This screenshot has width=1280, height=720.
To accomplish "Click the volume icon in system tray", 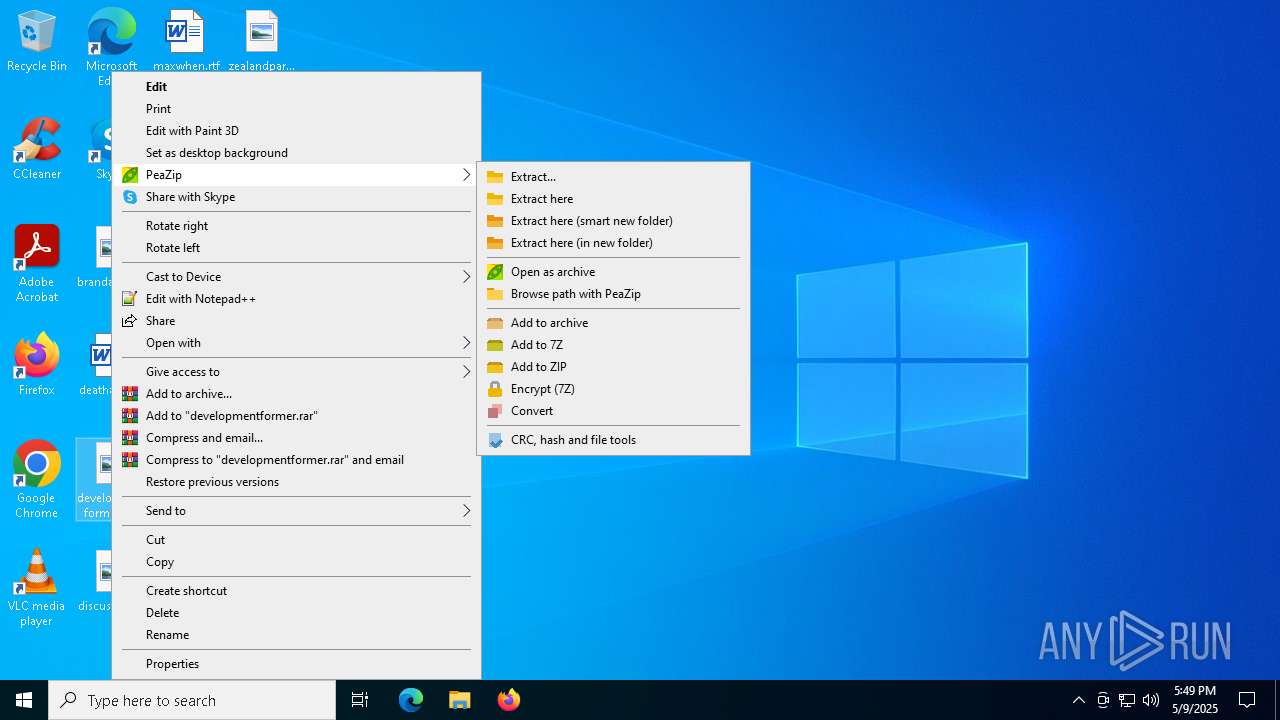I will point(1151,700).
